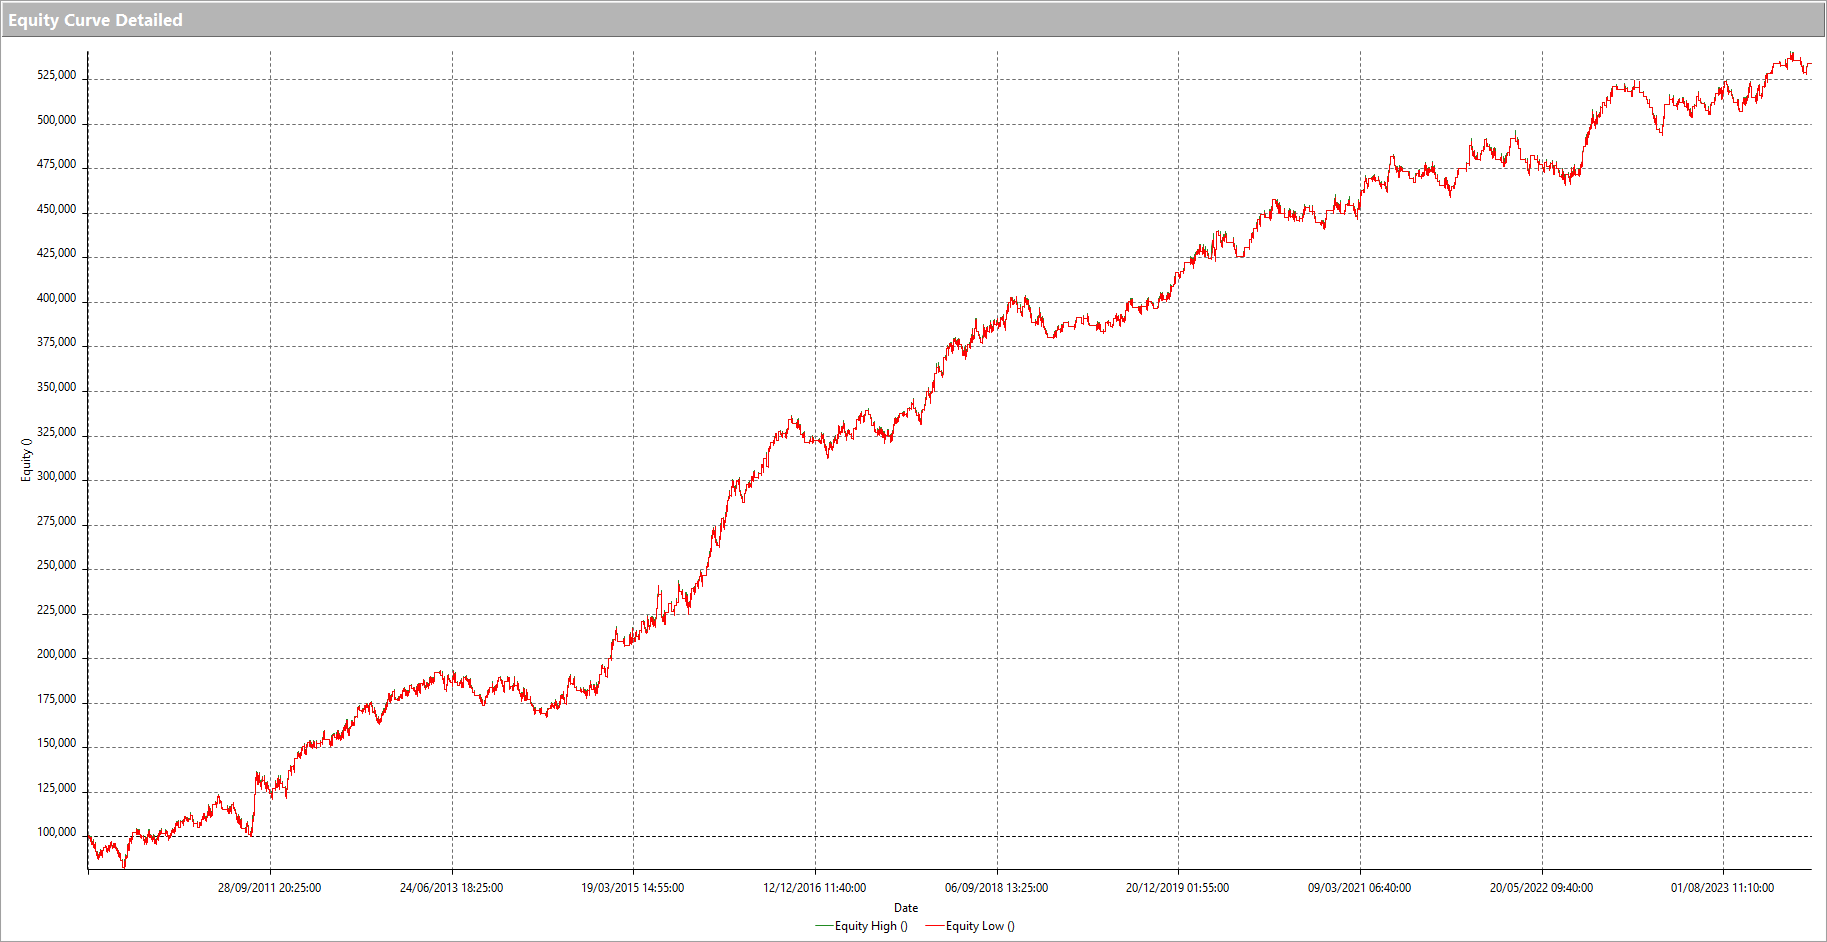Toggle the Equity High legend entry

pyautogui.click(x=871, y=926)
